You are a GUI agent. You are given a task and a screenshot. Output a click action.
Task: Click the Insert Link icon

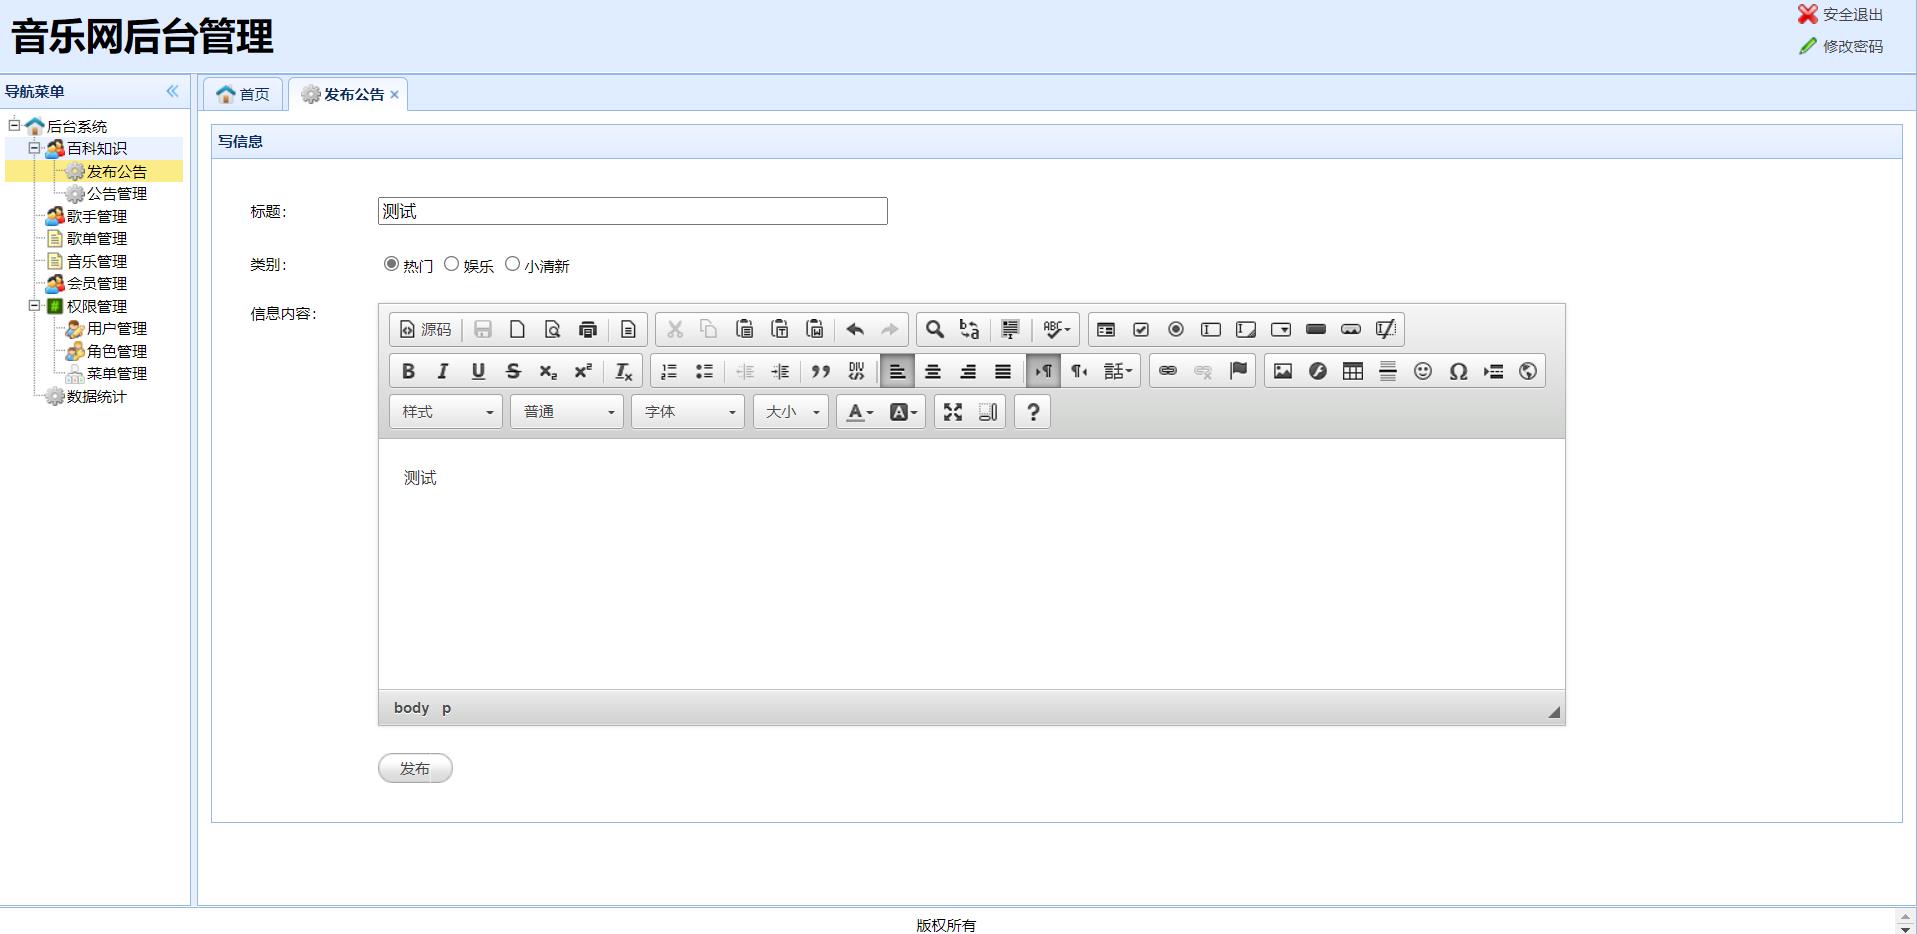[x=1167, y=371]
